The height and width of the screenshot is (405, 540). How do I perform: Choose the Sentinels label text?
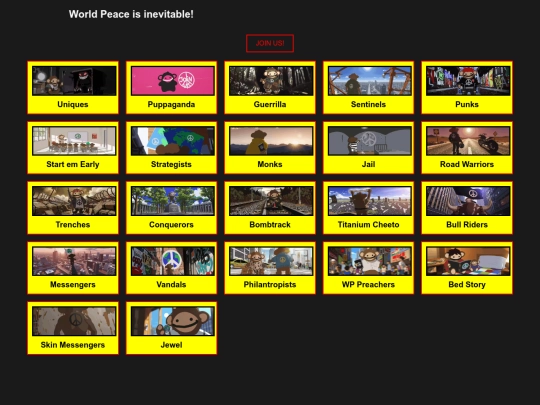pos(368,104)
